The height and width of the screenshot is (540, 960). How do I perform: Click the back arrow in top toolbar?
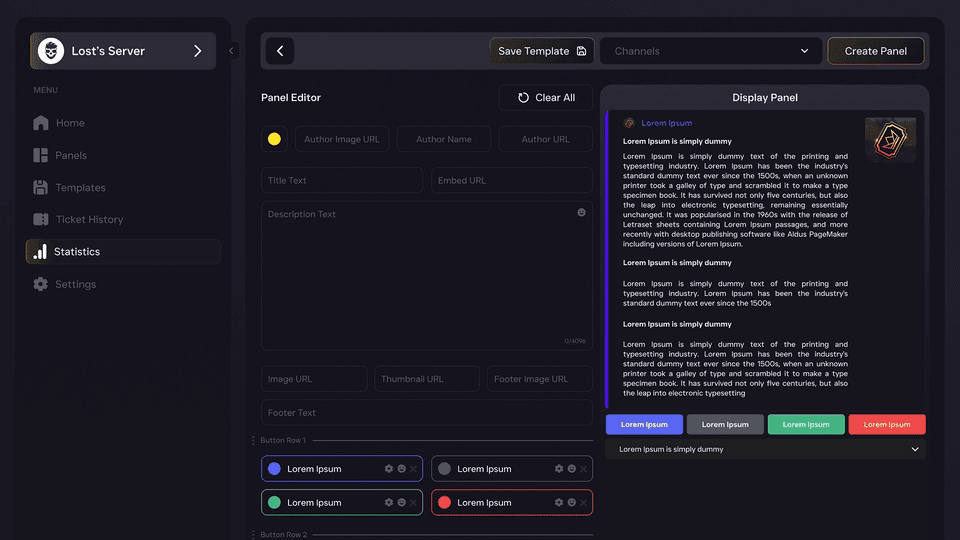[x=280, y=51]
